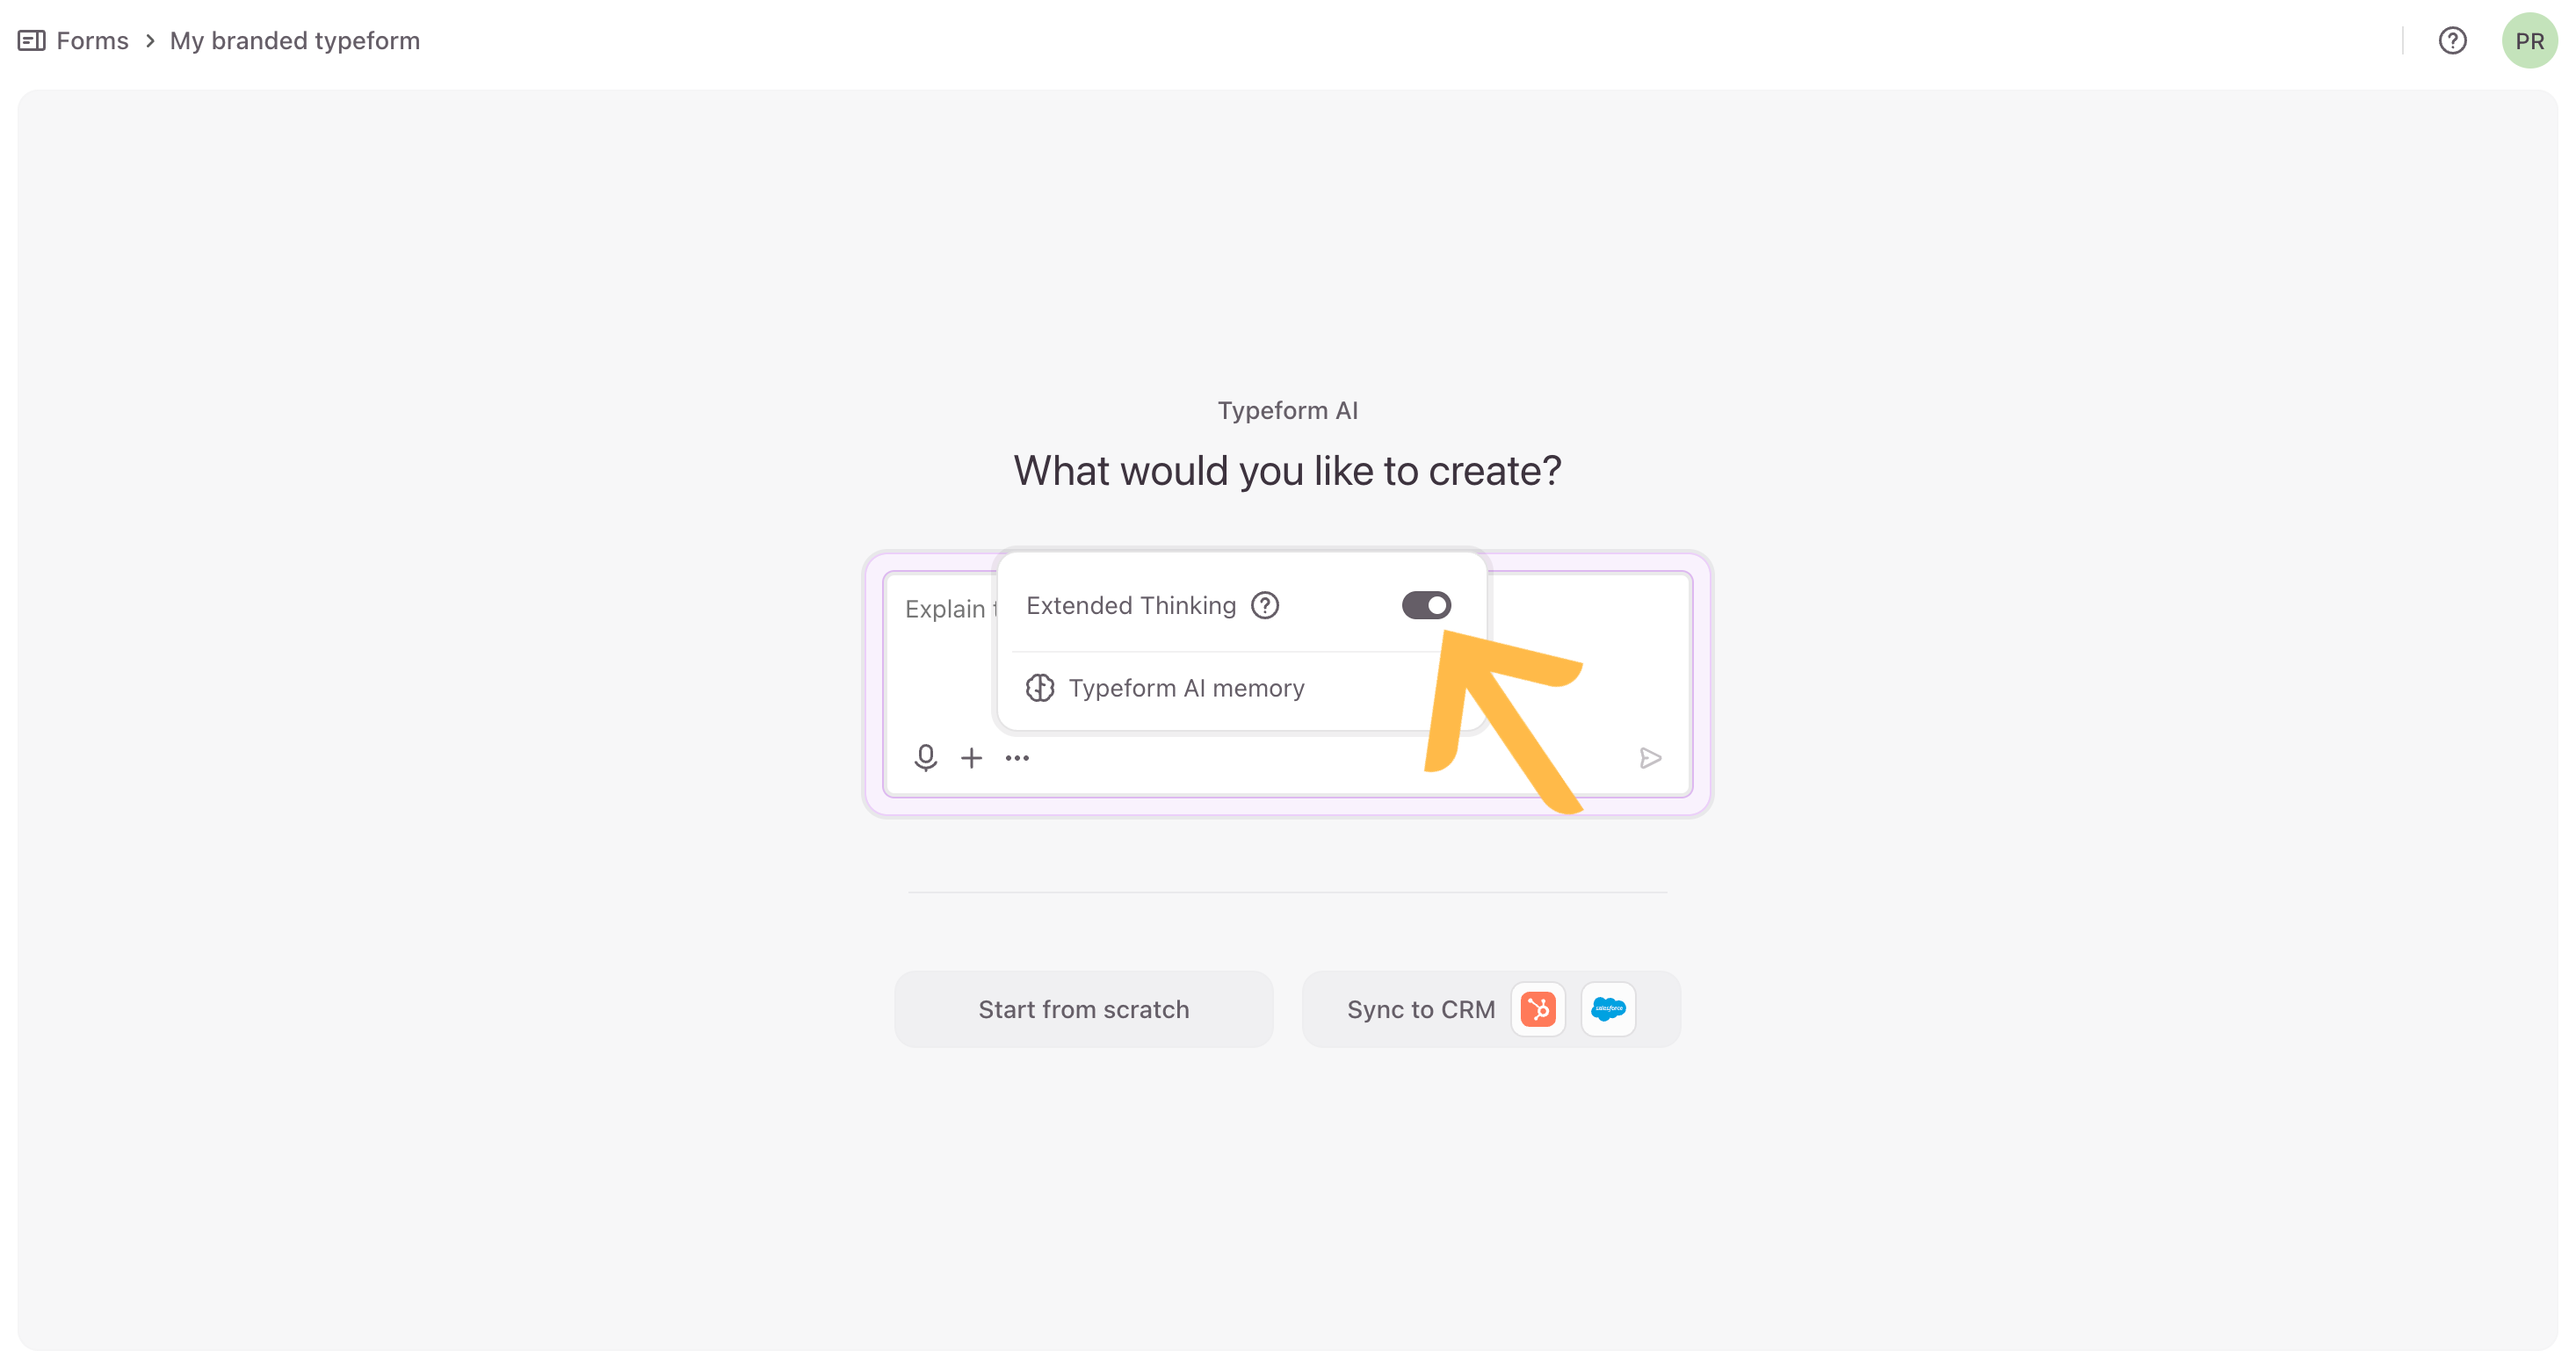Open the three-dot more options menu
The width and height of the screenshot is (2576, 1358).
coord(1017,758)
